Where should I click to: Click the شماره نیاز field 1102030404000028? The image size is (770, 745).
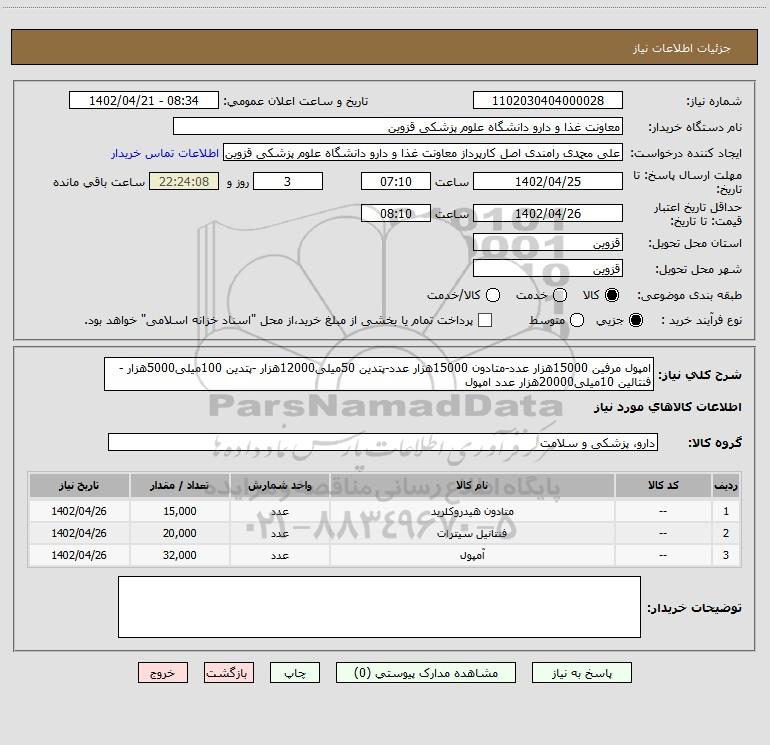(x=548, y=101)
